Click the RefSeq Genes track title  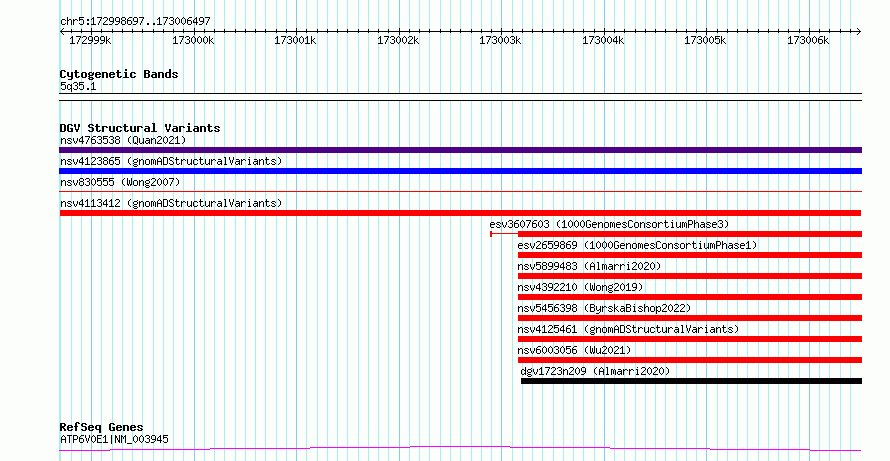102,427
